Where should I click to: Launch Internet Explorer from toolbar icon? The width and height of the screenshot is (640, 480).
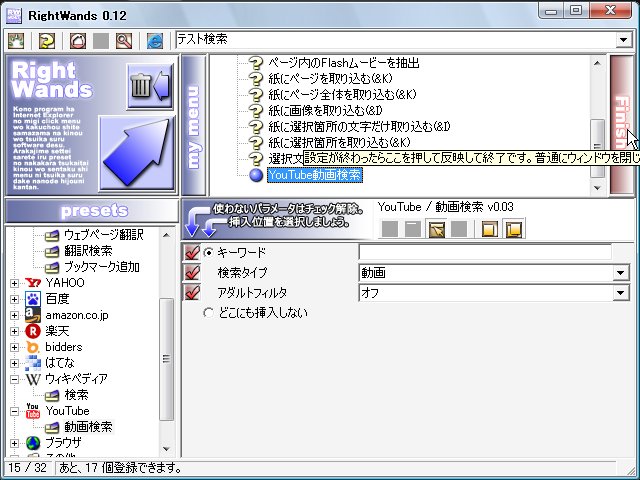pos(155,41)
